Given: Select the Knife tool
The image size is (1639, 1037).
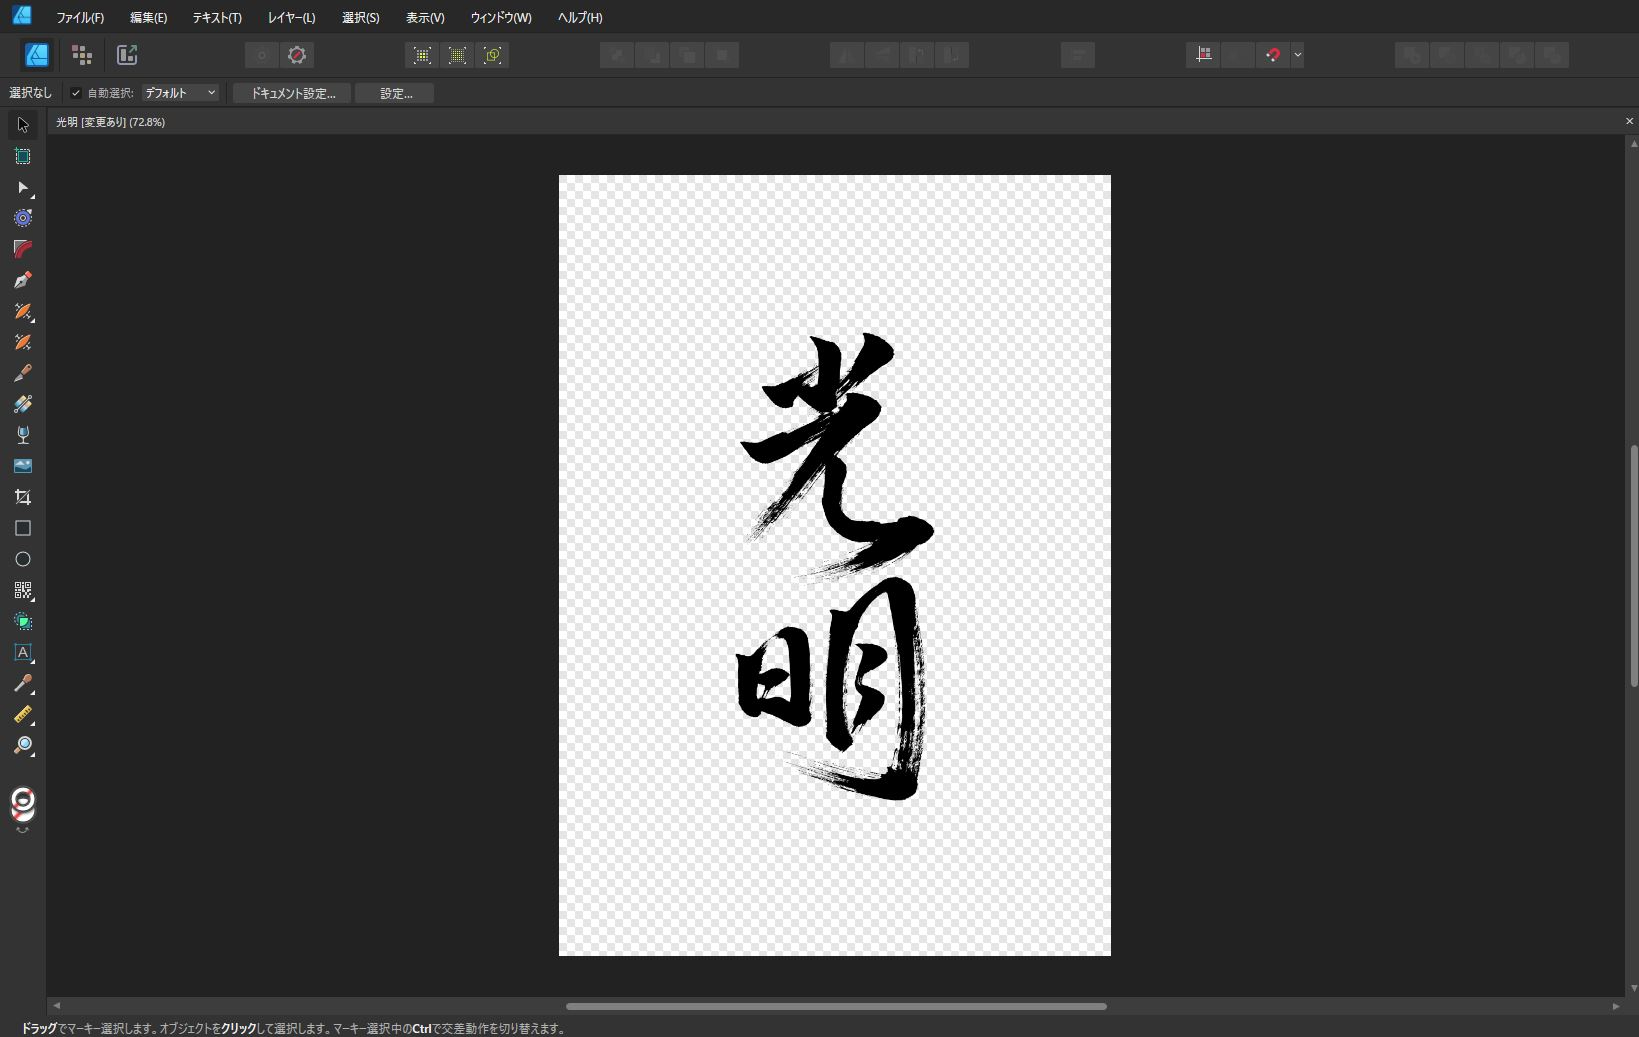Looking at the screenshot, I should (x=23, y=373).
